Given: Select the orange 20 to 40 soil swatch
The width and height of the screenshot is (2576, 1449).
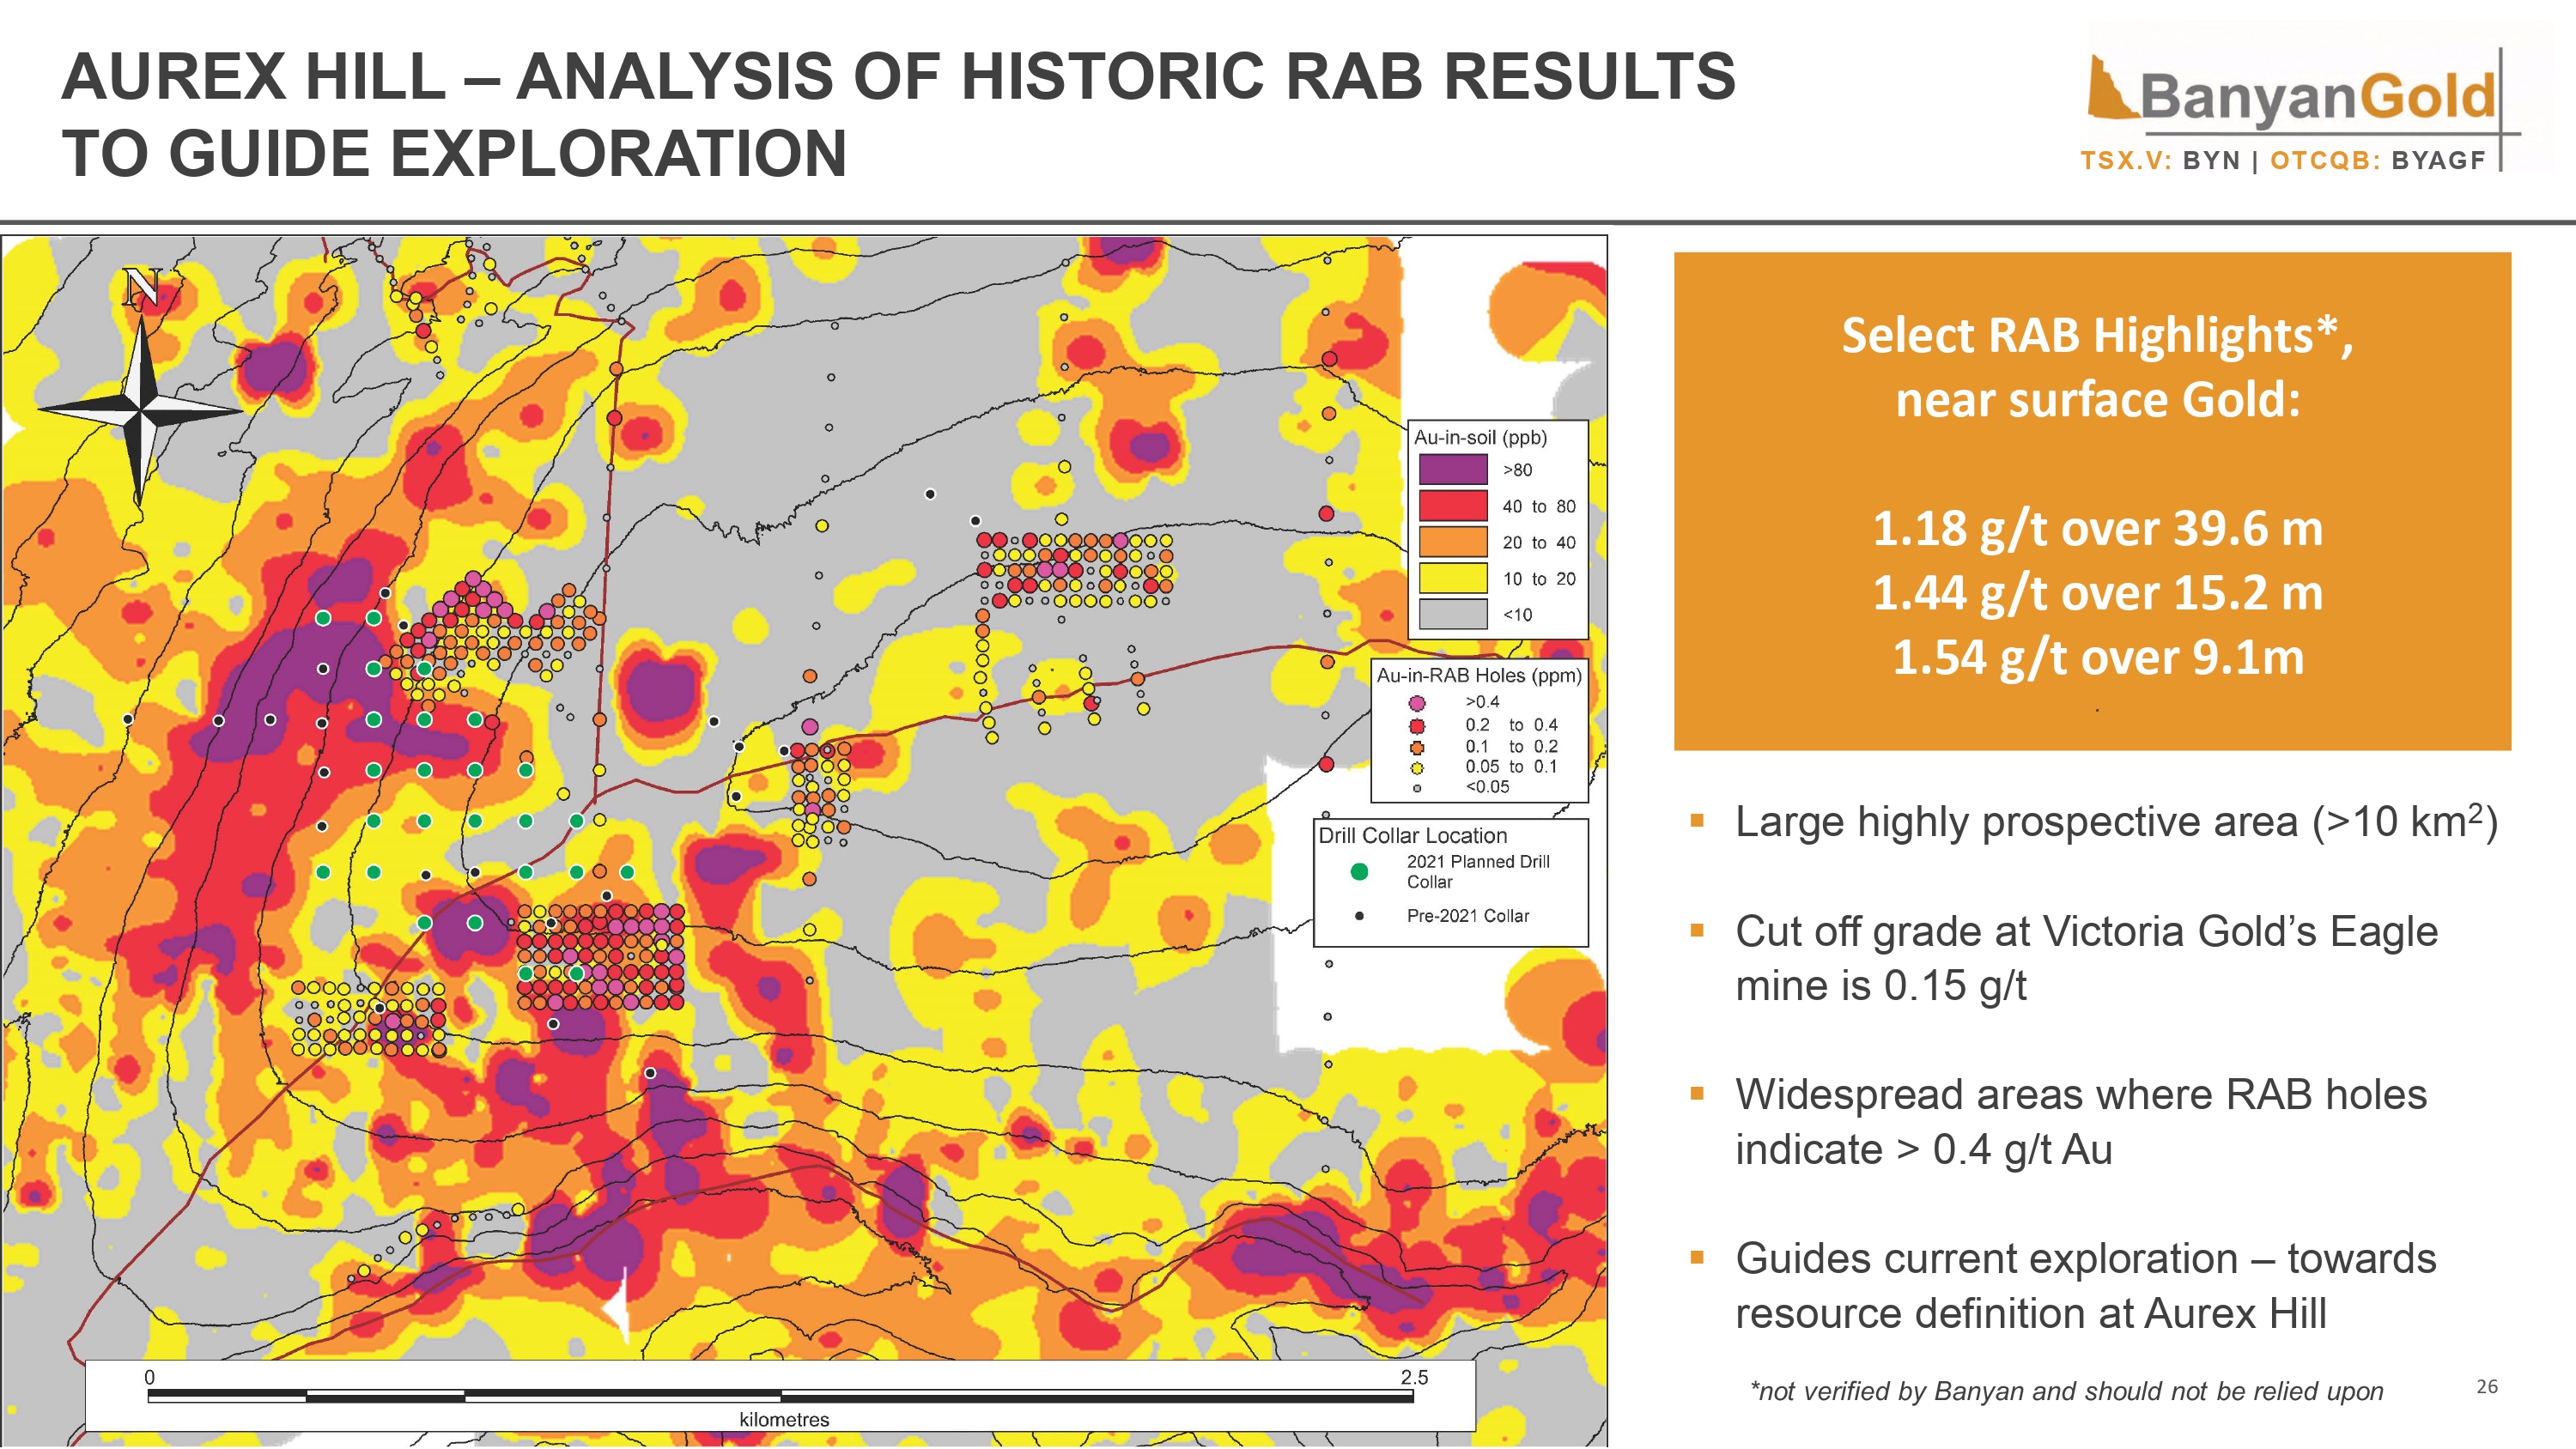Looking at the screenshot, I should [1453, 542].
